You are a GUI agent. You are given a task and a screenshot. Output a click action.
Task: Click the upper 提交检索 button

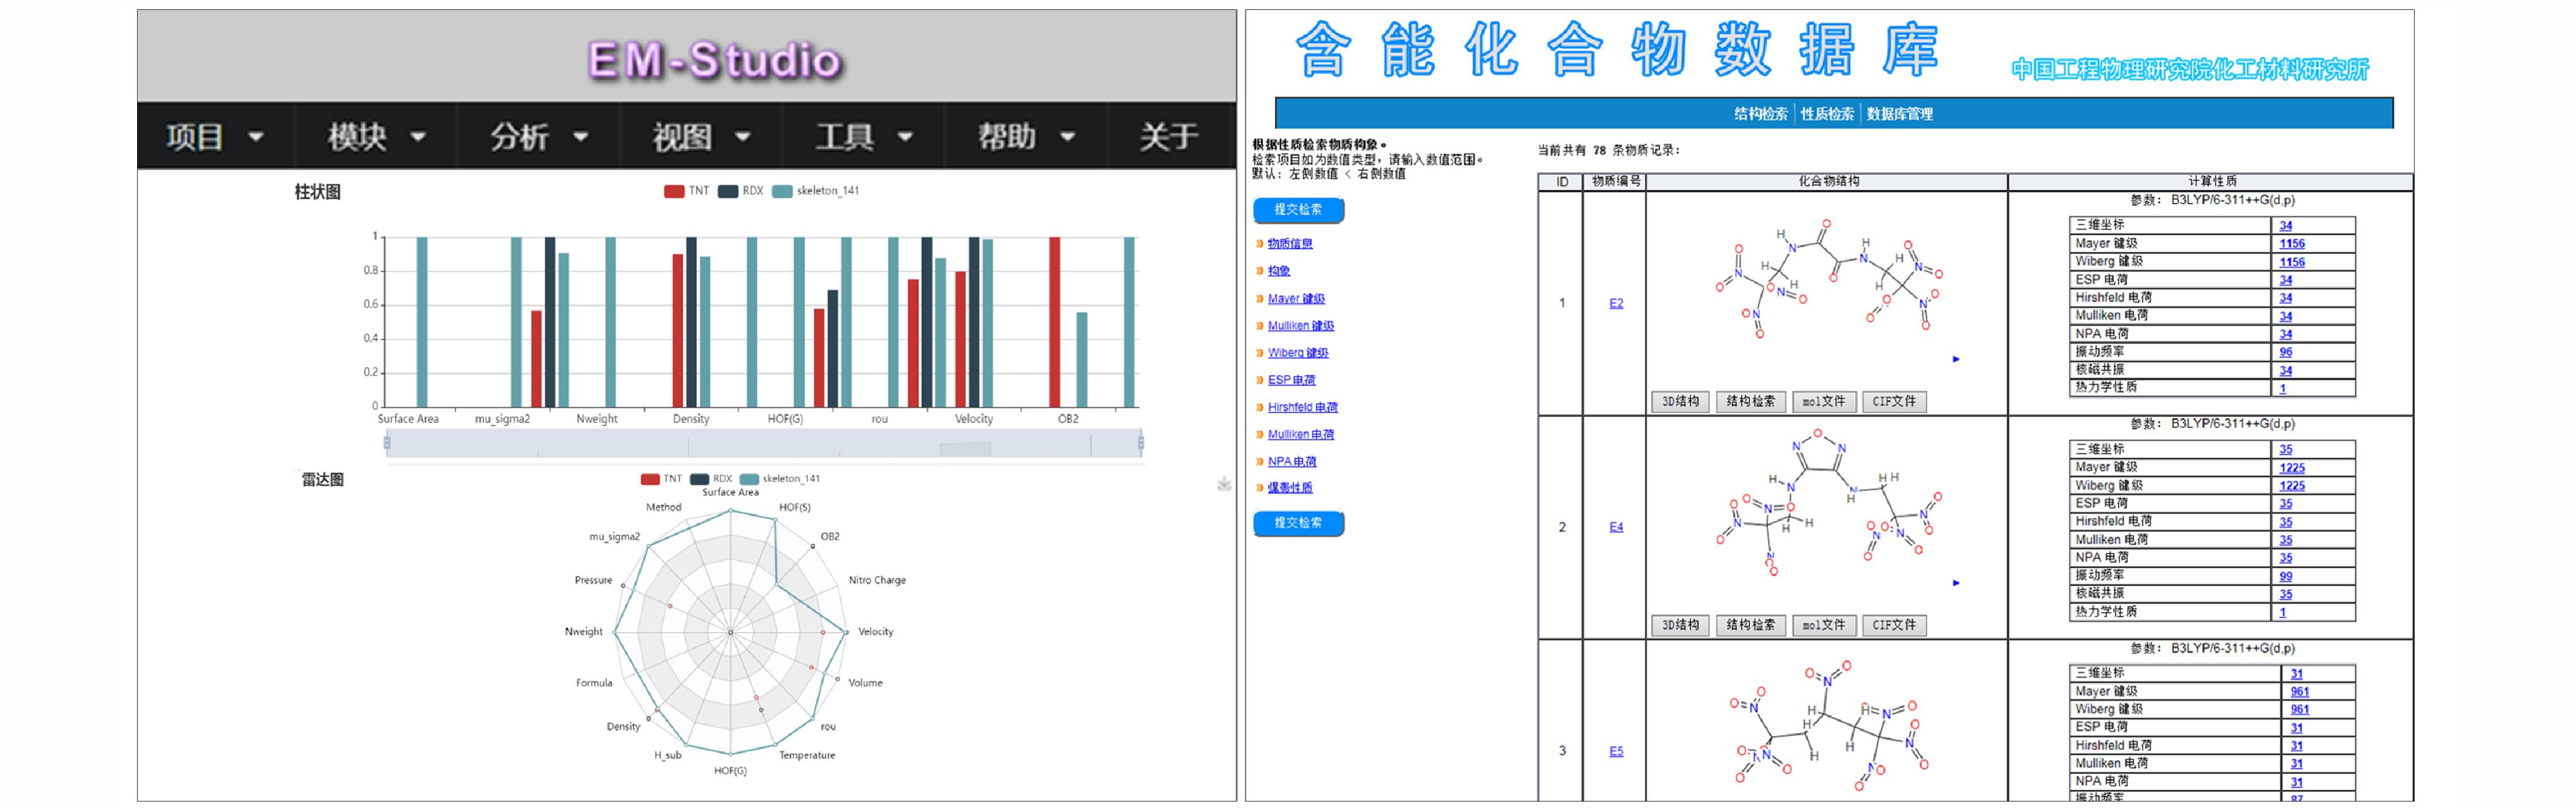(1298, 210)
